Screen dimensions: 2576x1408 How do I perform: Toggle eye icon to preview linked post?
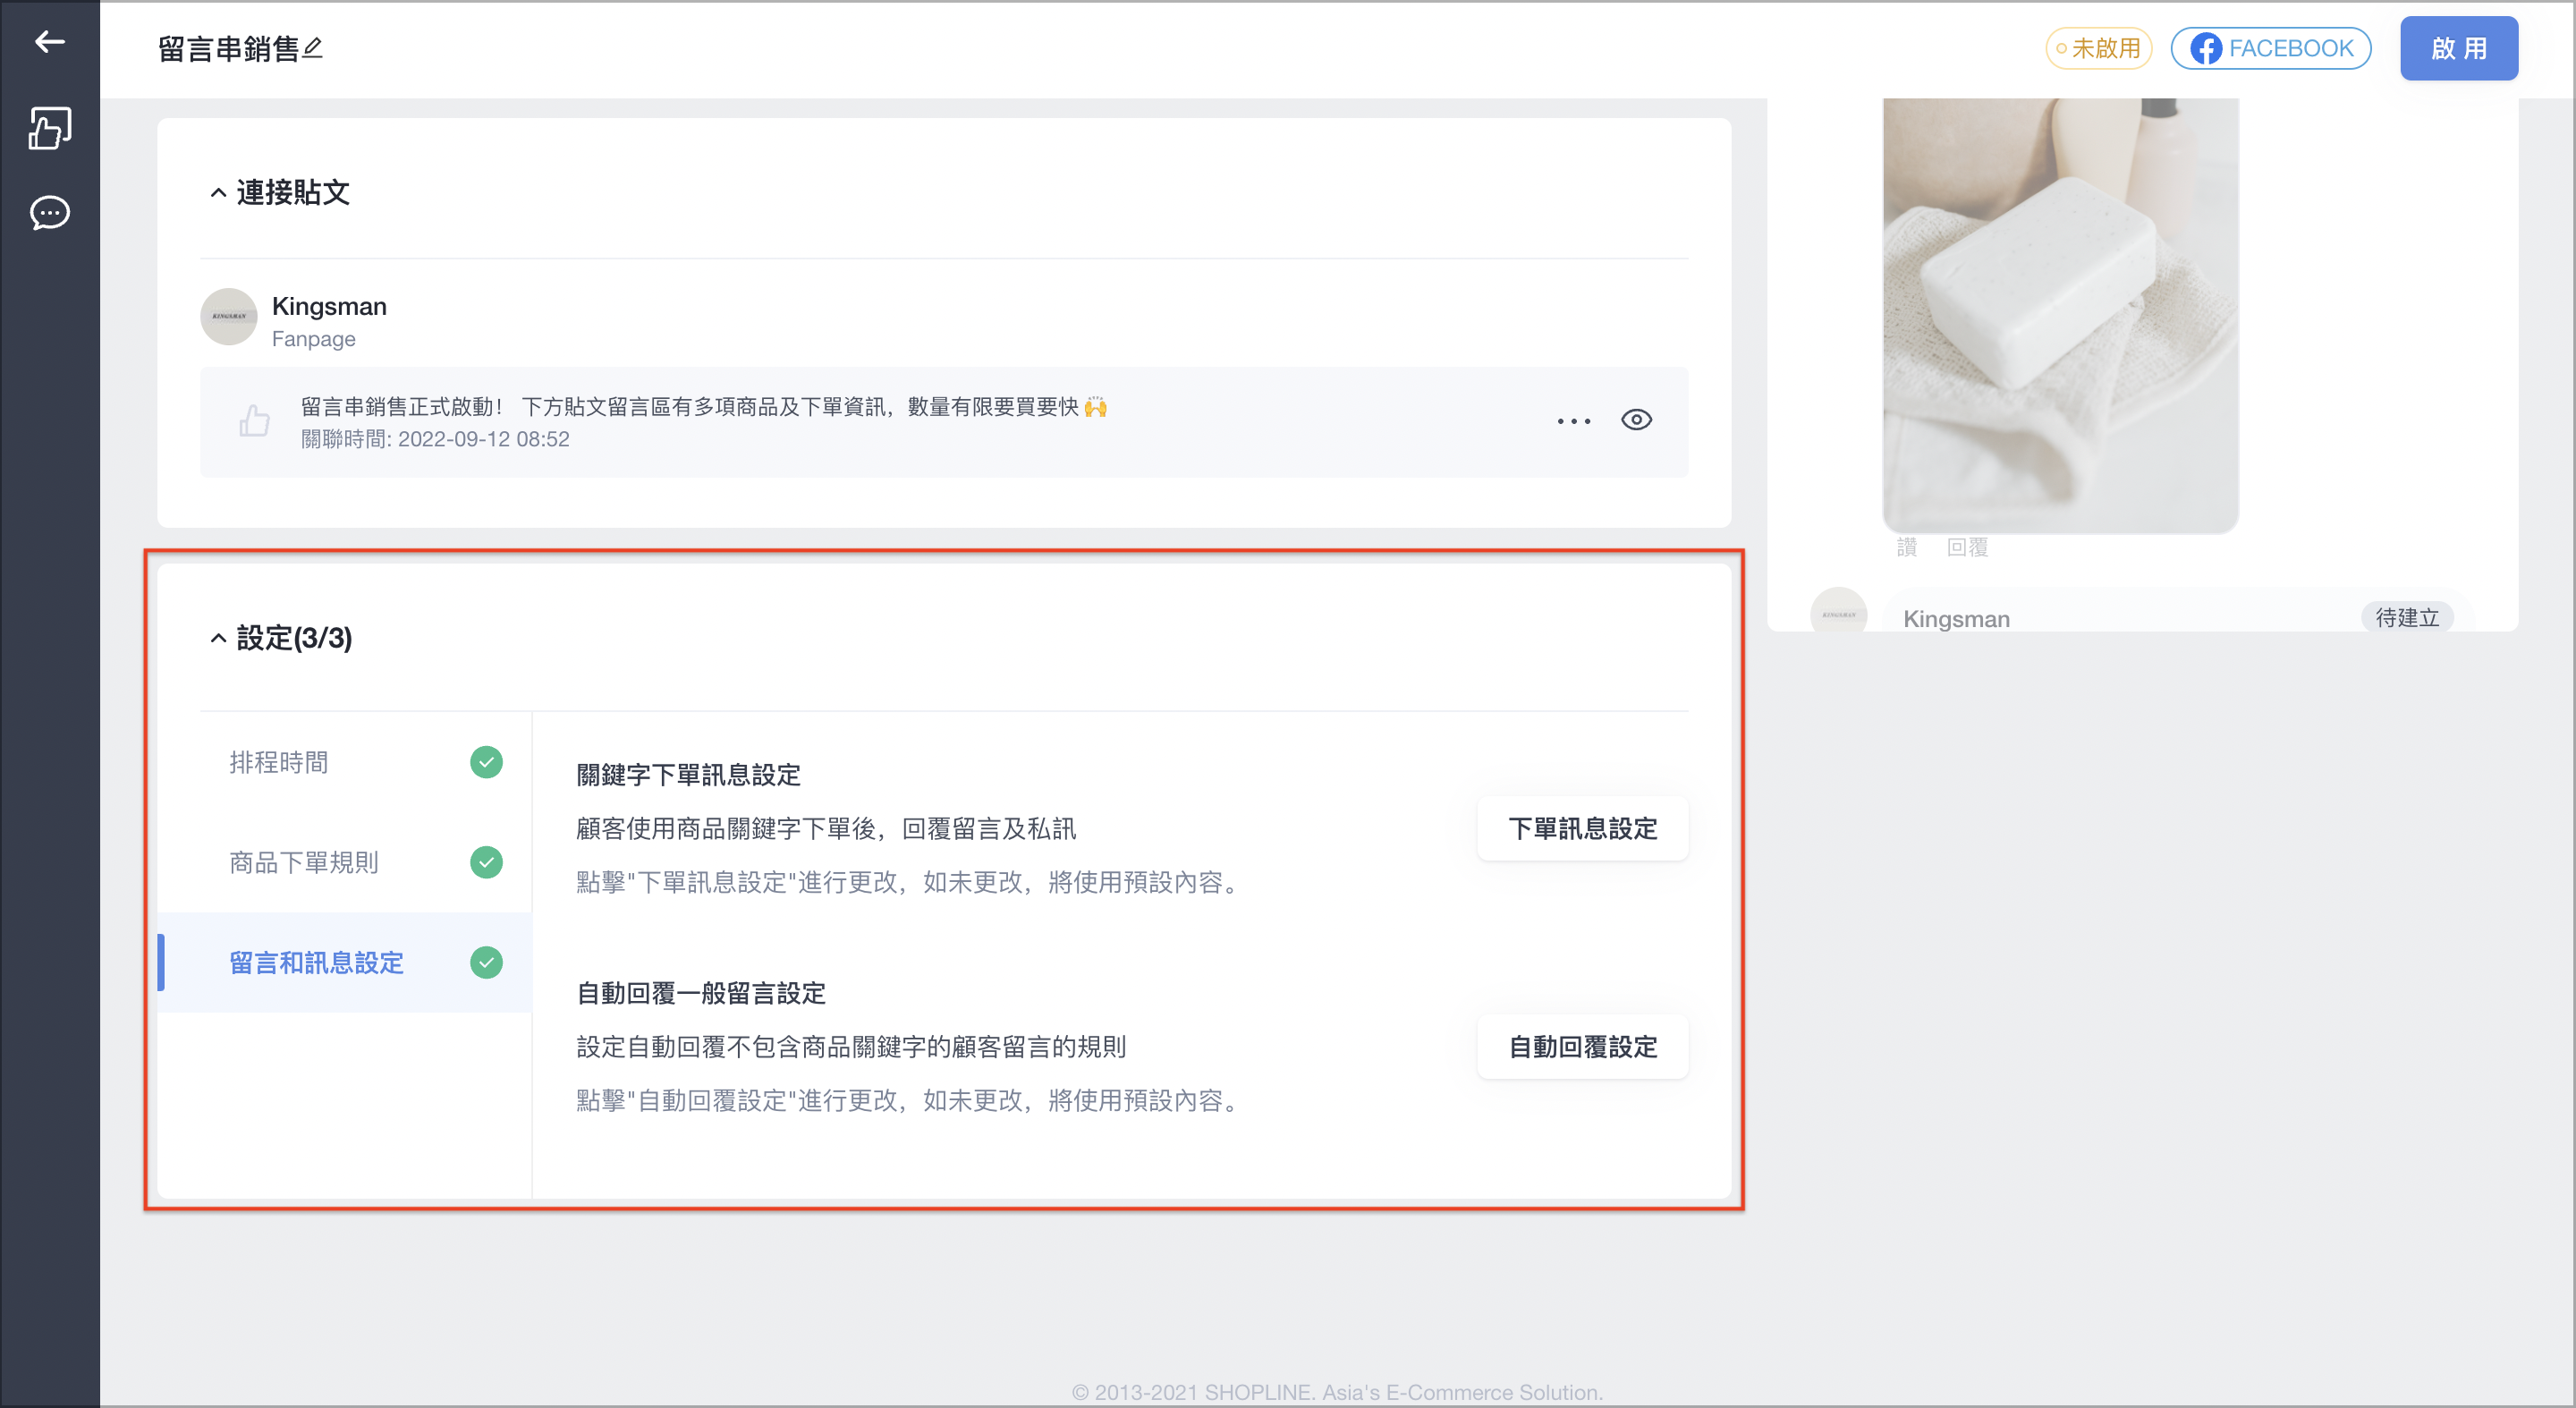(x=1636, y=420)
